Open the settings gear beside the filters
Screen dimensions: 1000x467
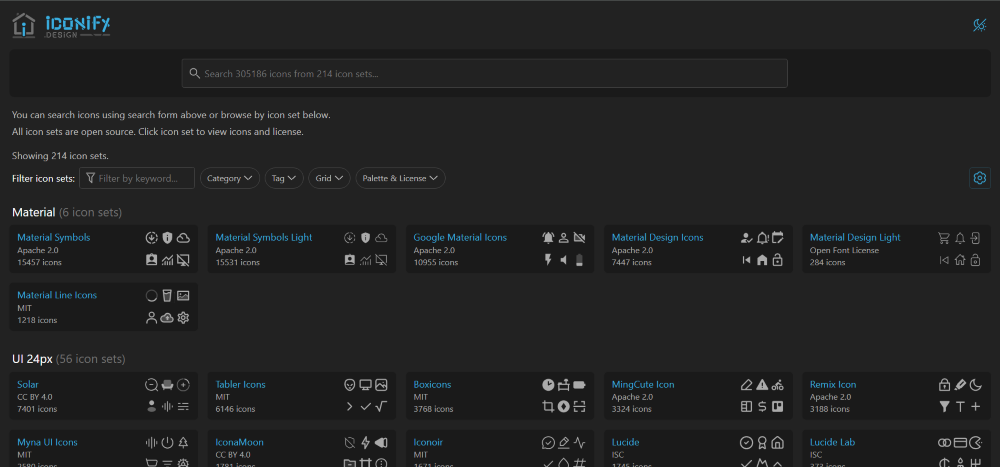pyautogui.click(x=980, y=178)
